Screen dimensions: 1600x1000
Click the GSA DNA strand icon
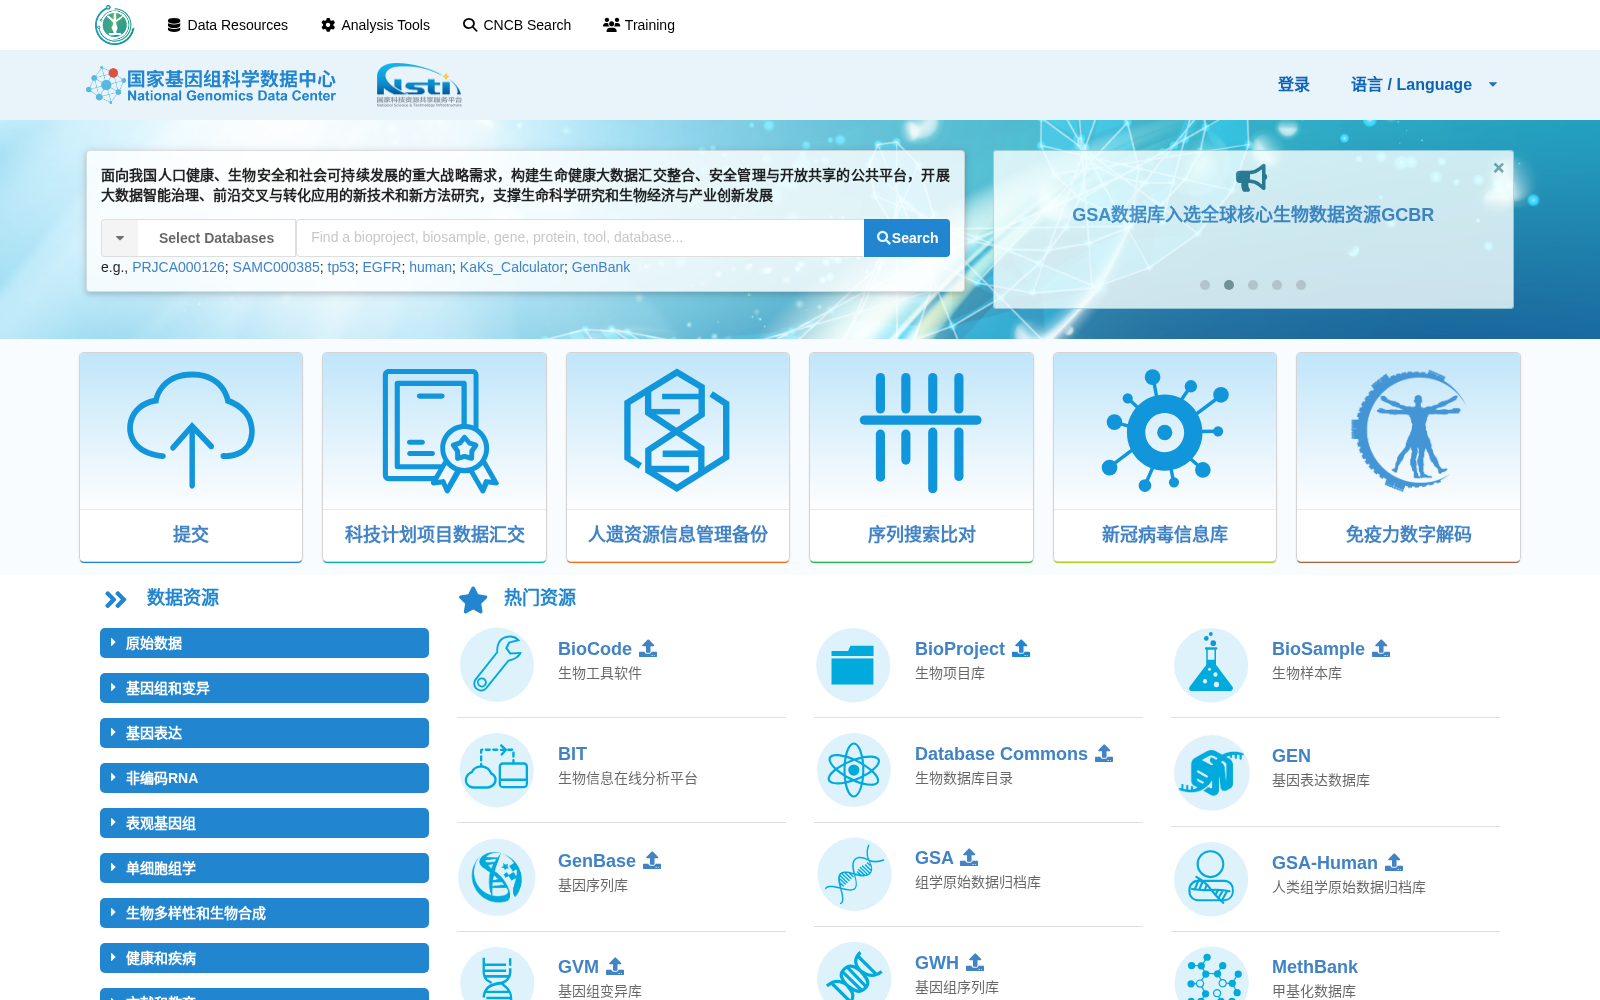coord(853,874)
